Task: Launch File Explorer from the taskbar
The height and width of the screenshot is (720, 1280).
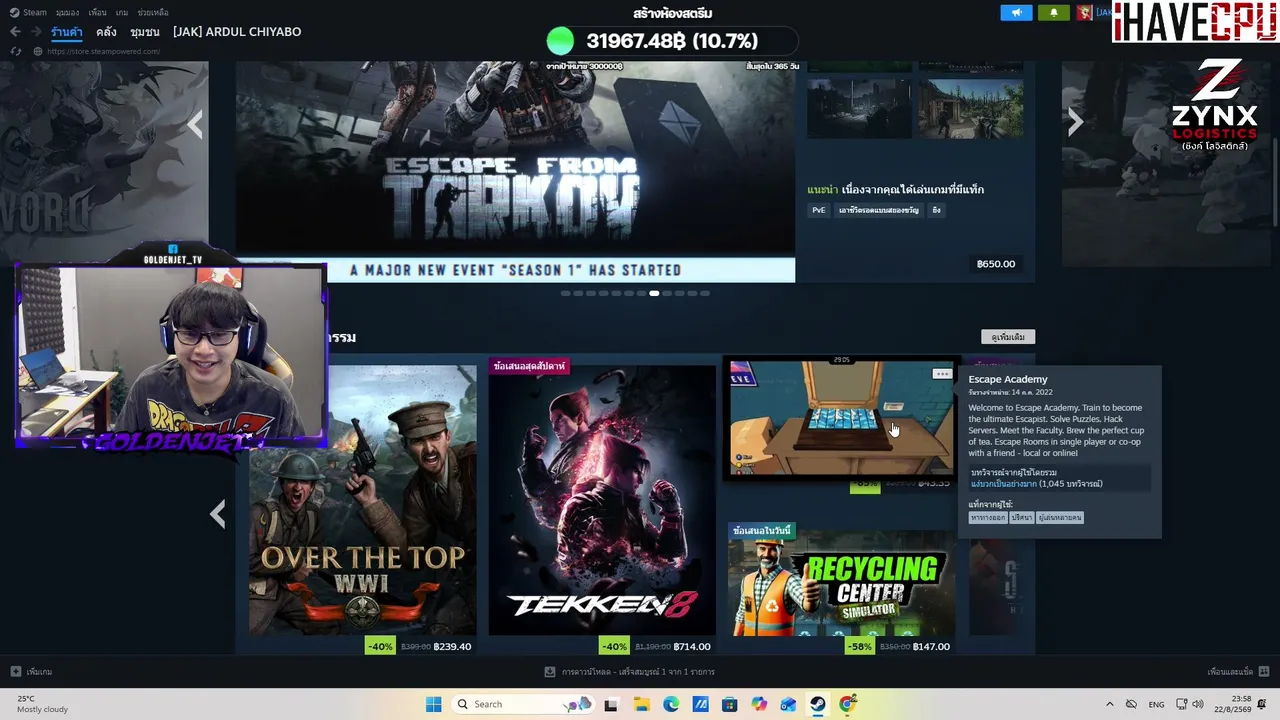Action: coord(641,704)
